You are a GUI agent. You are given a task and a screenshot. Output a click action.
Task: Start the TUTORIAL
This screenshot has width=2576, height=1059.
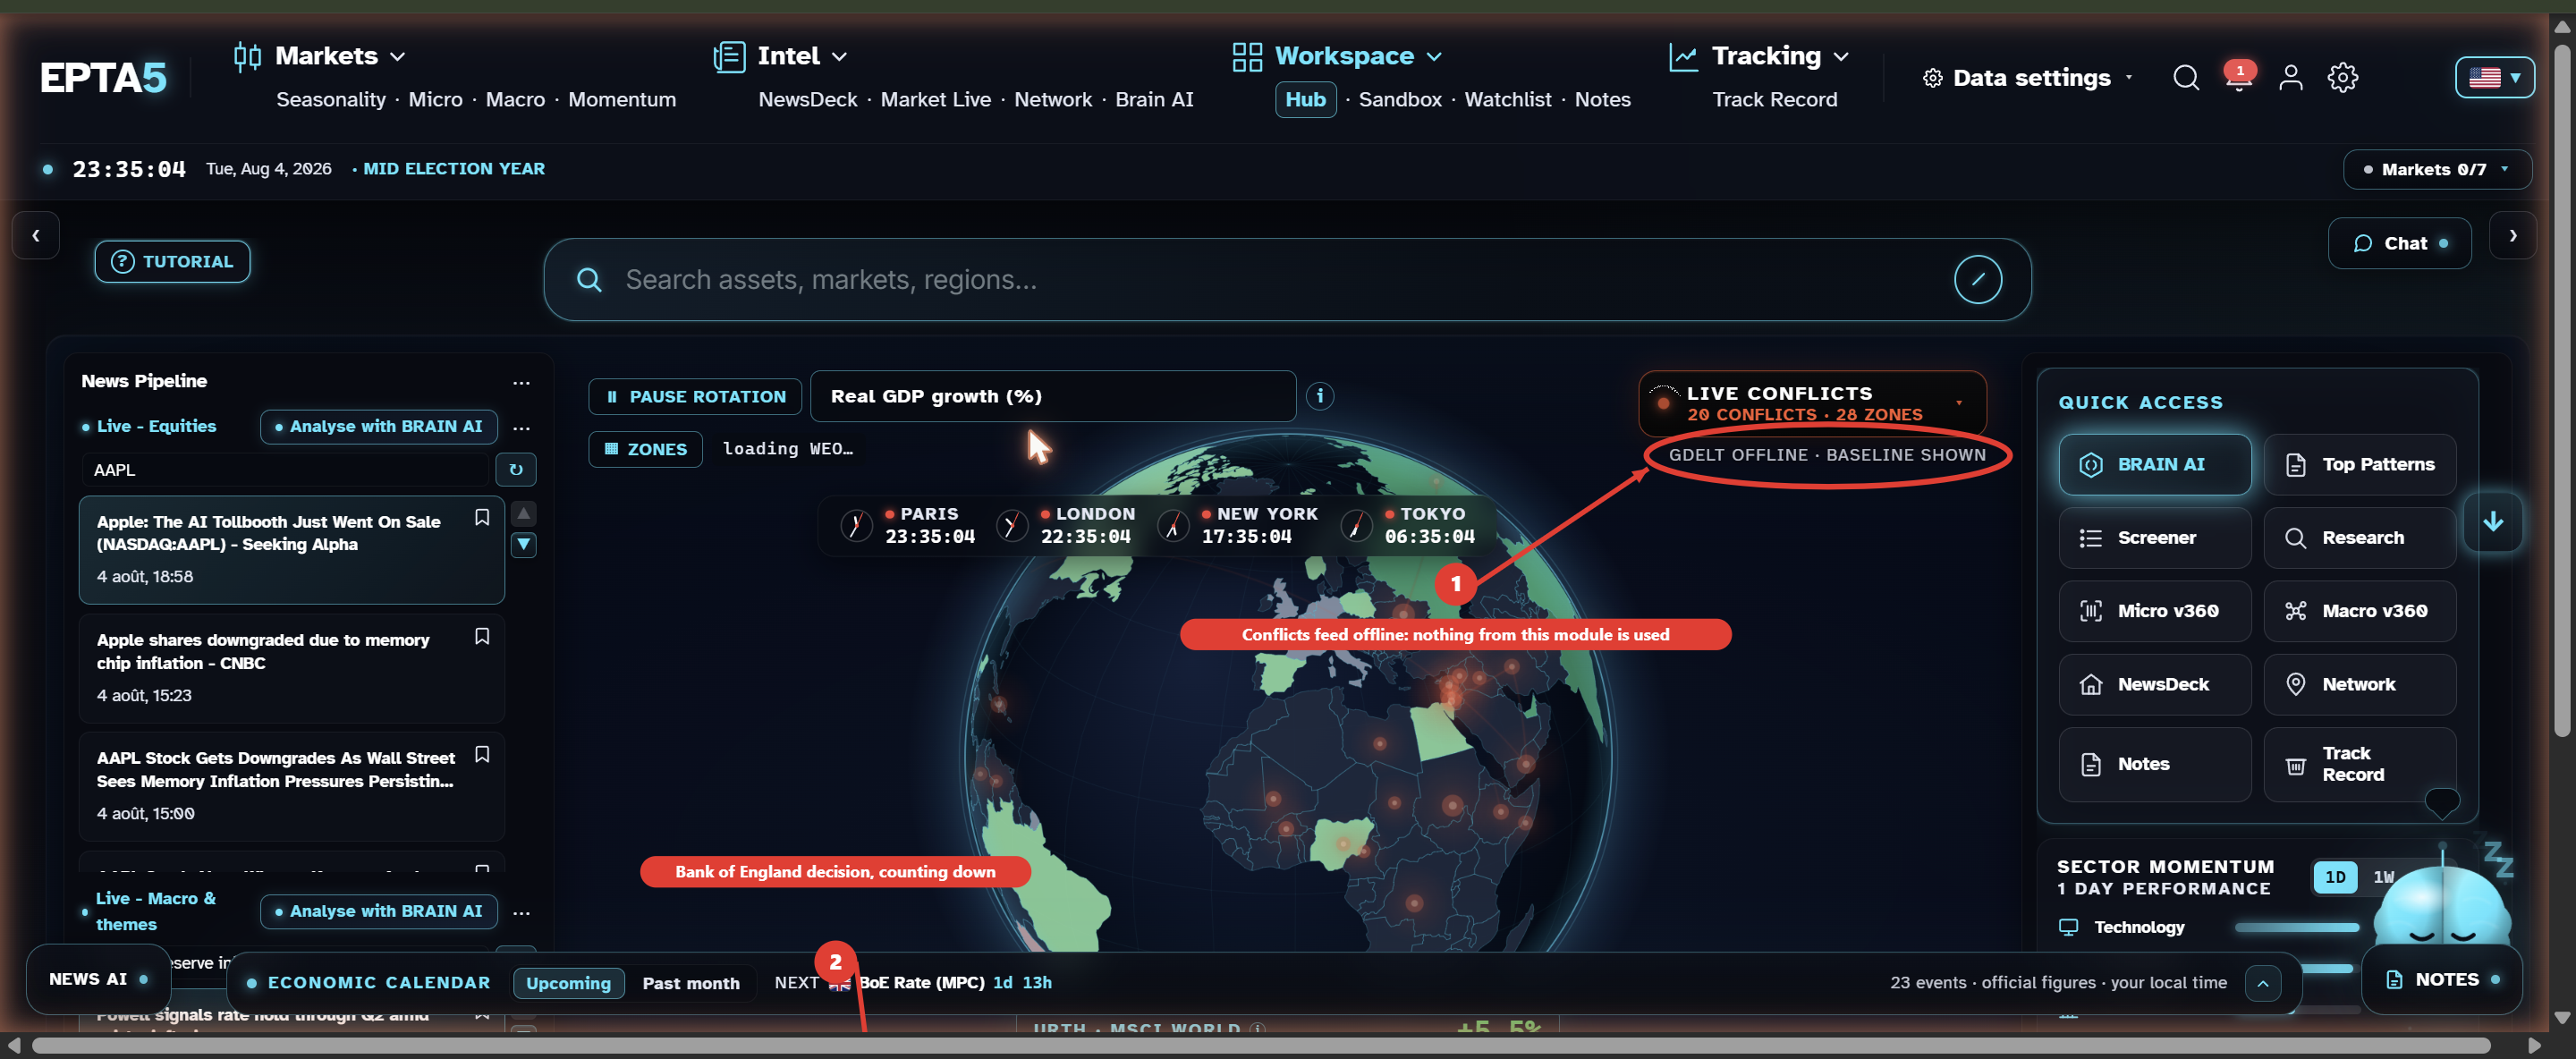pos(172,262)
